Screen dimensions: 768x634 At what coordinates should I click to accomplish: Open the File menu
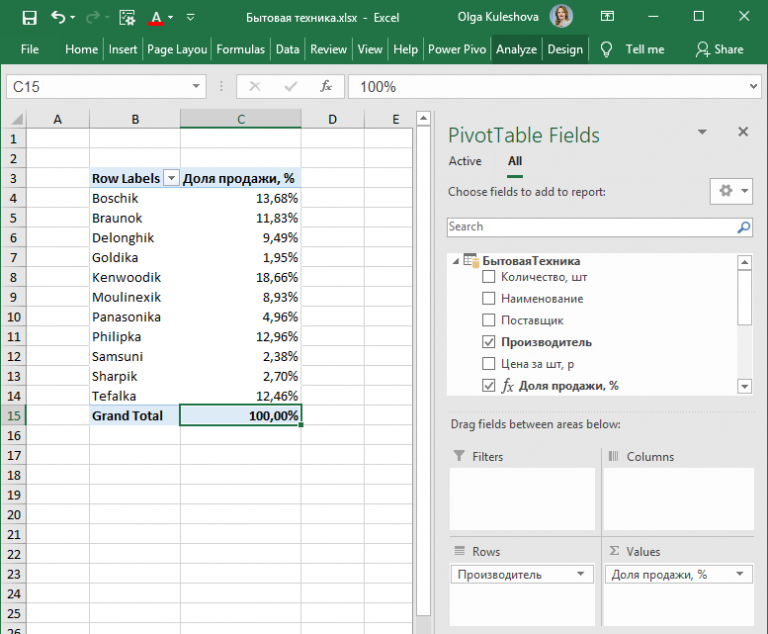point(30,49)
